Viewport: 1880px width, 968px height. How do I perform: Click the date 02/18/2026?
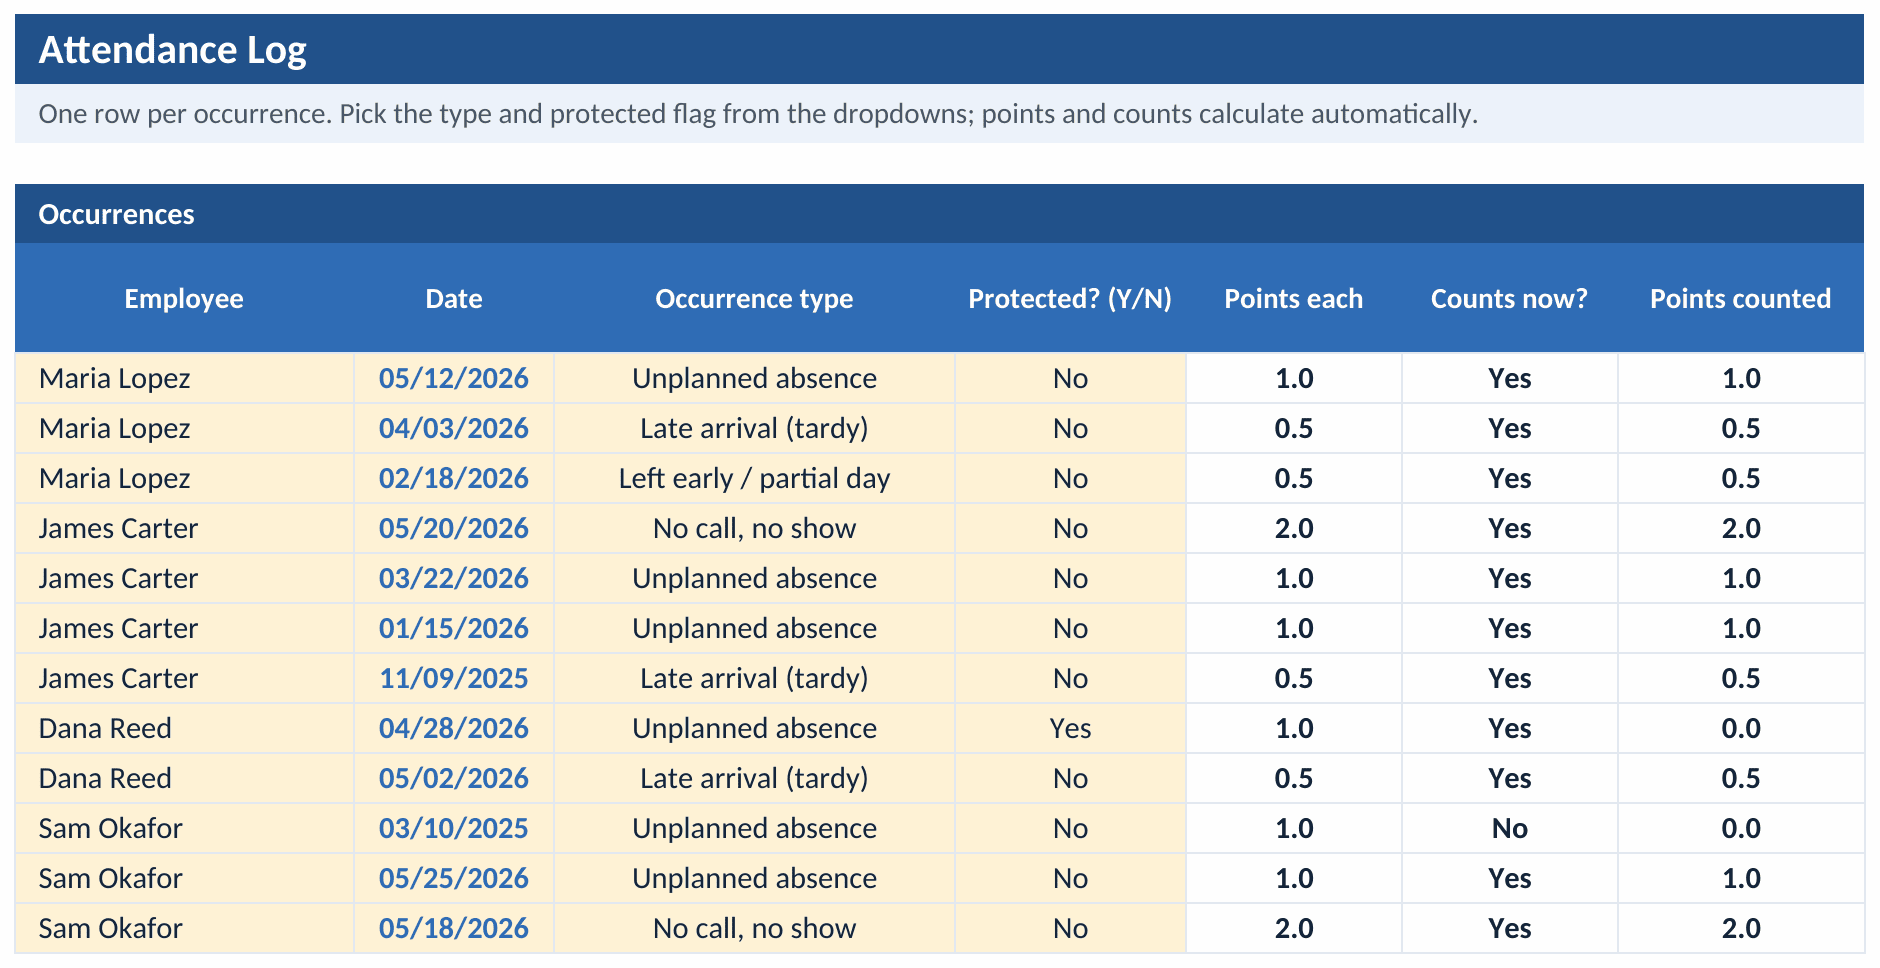point(454,478)
